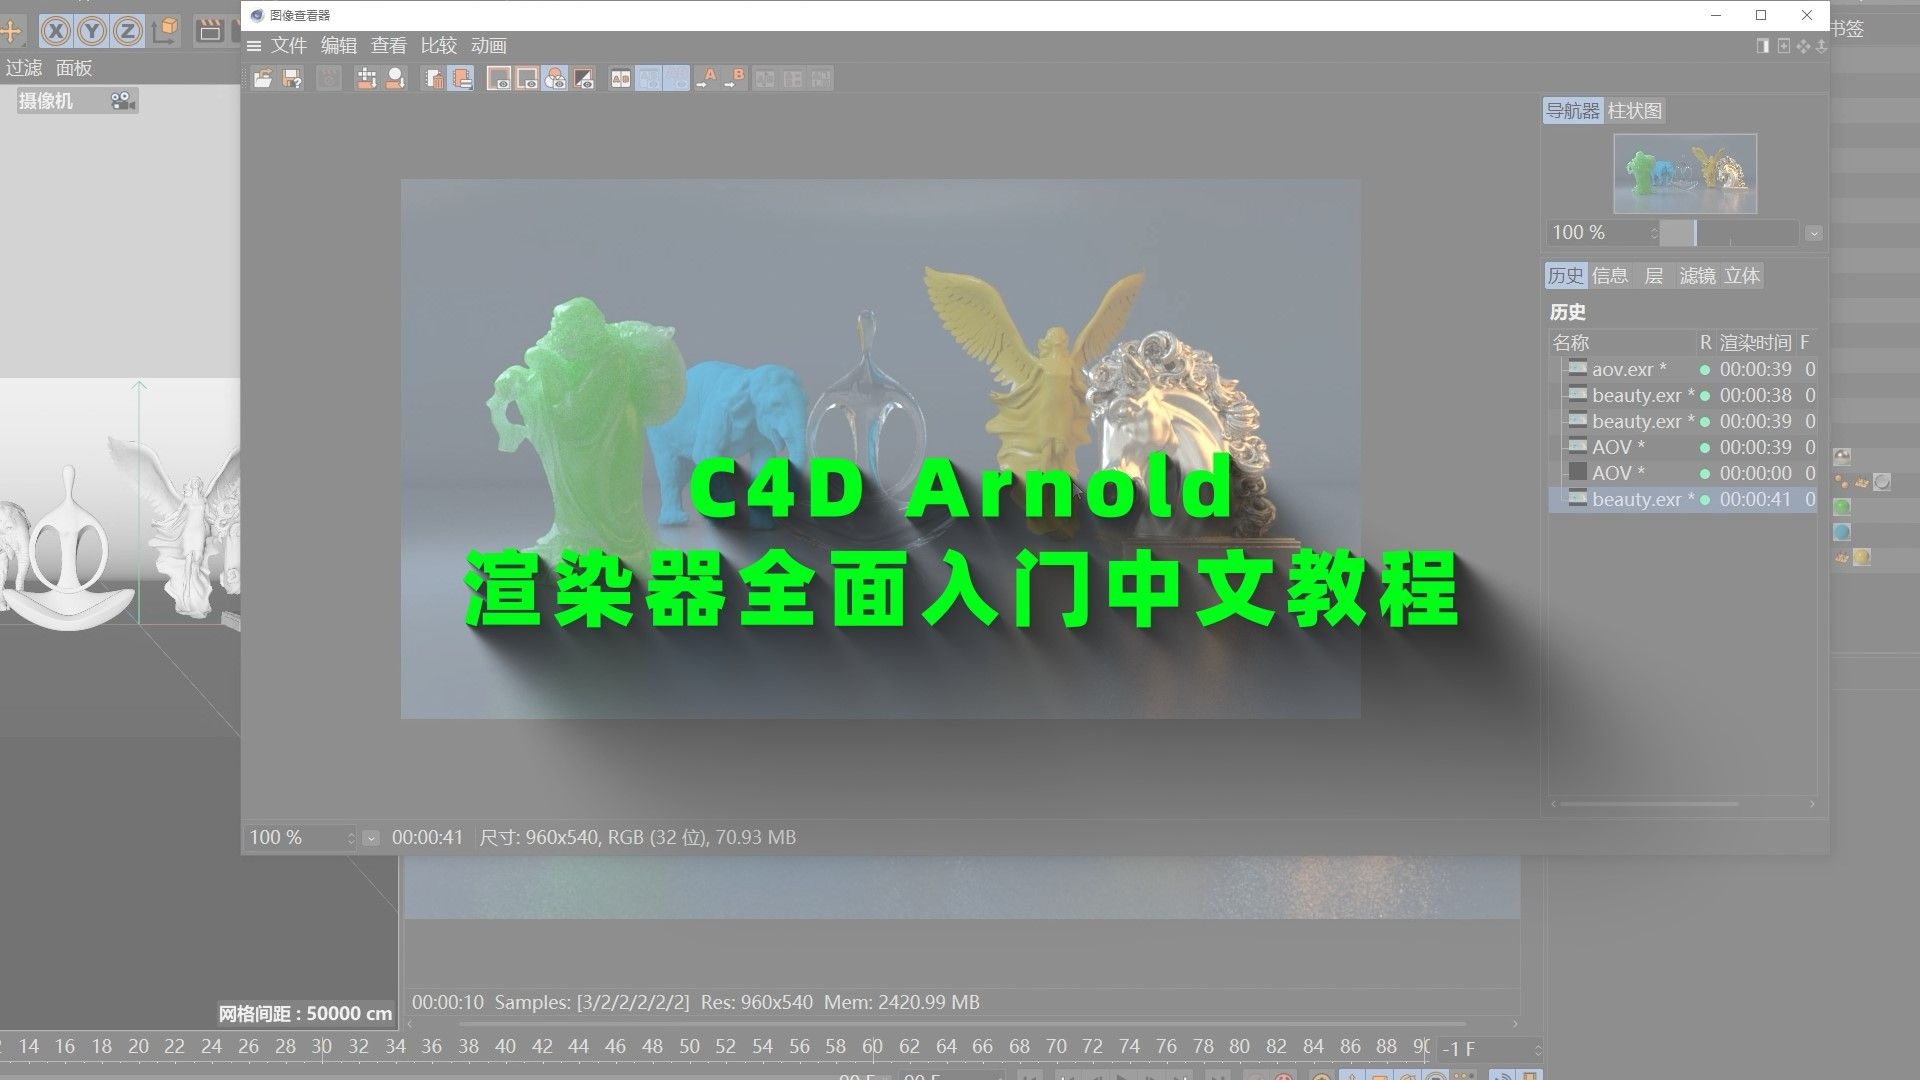Viewport: 1920px width, 1080px height.
Task: Click the Set as A comparison icon
Action: (707, 78)
